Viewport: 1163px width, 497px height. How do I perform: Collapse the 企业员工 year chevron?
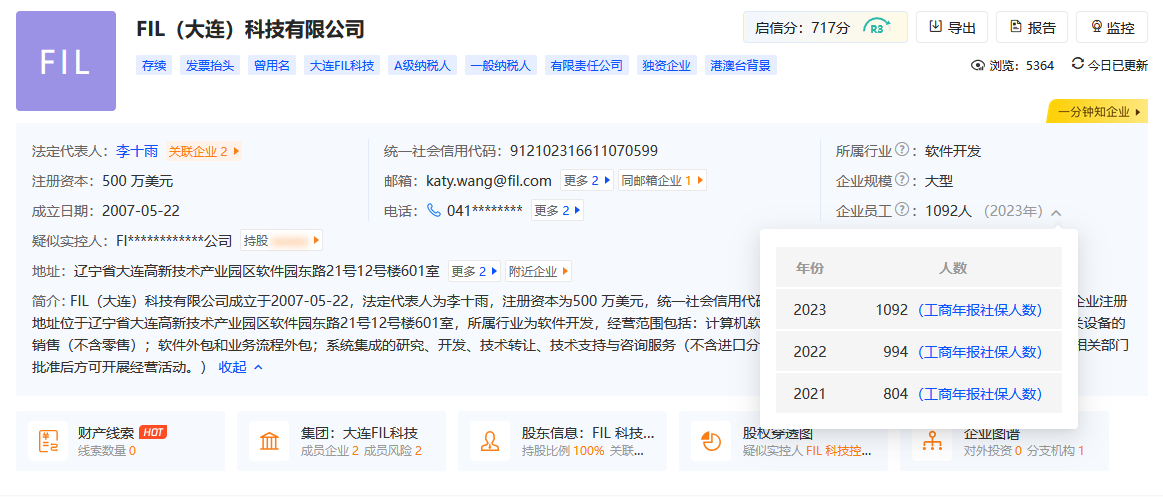pos(1056,212)
